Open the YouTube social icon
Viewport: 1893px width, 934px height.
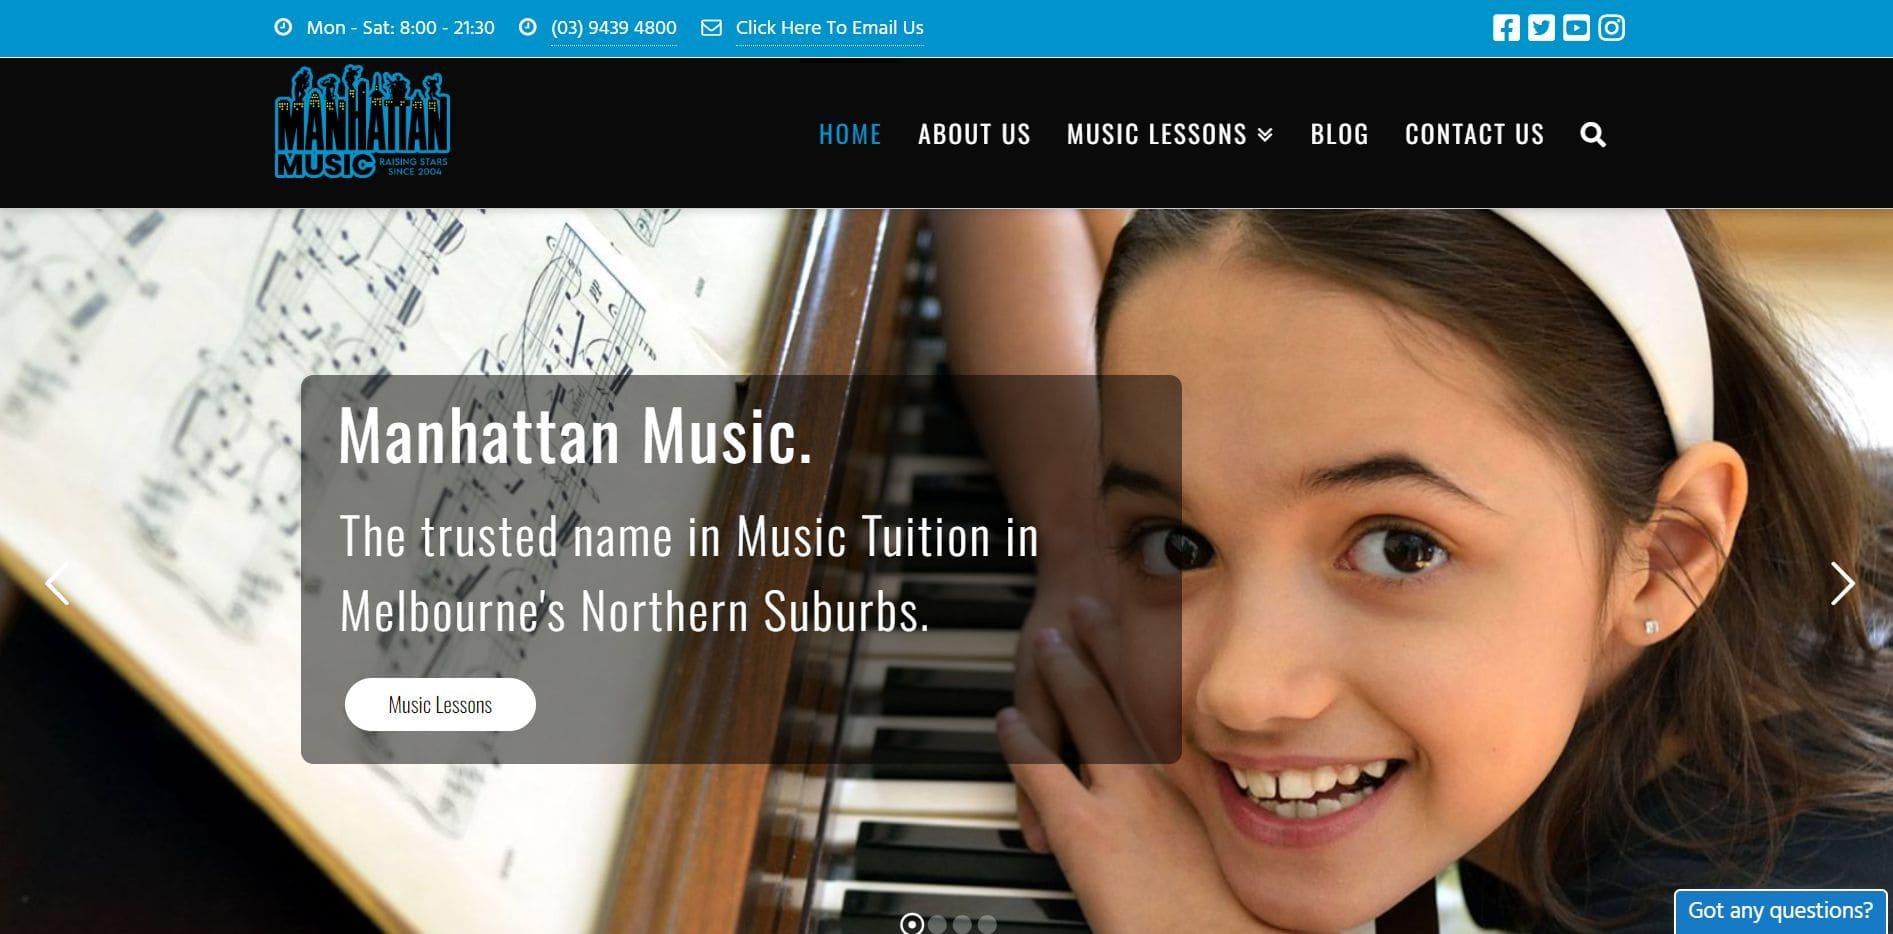pos(1576,28)
